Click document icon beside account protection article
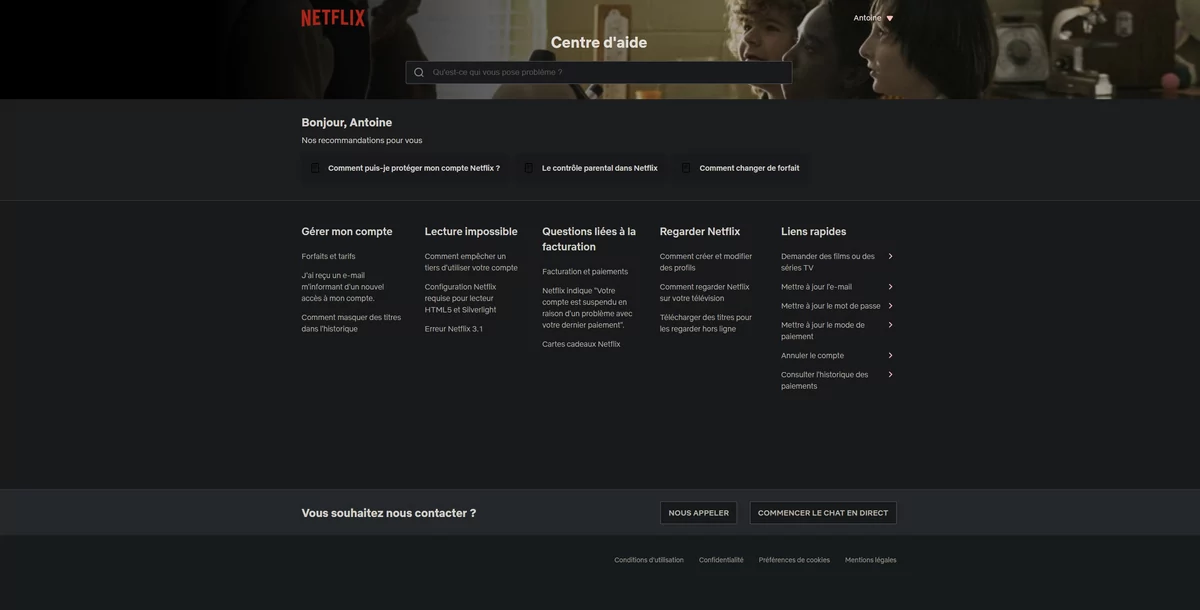1200x610 pixels. (x=315, y=168)
